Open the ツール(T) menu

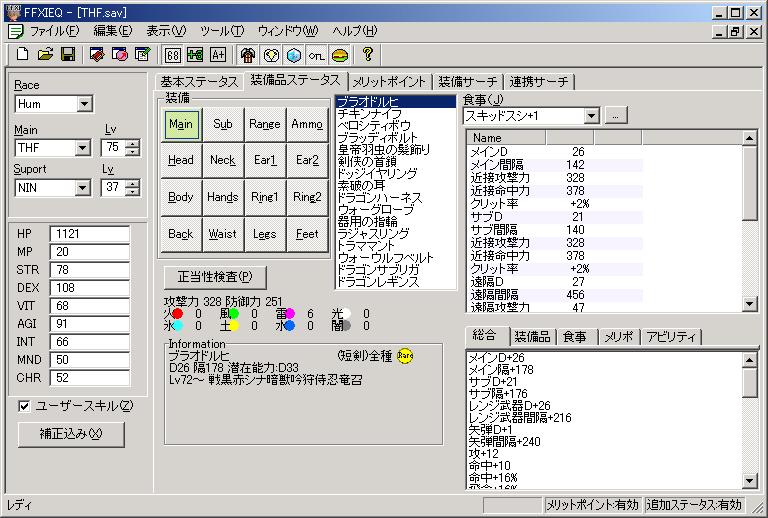pyautogui.click(x=222, y=31)
